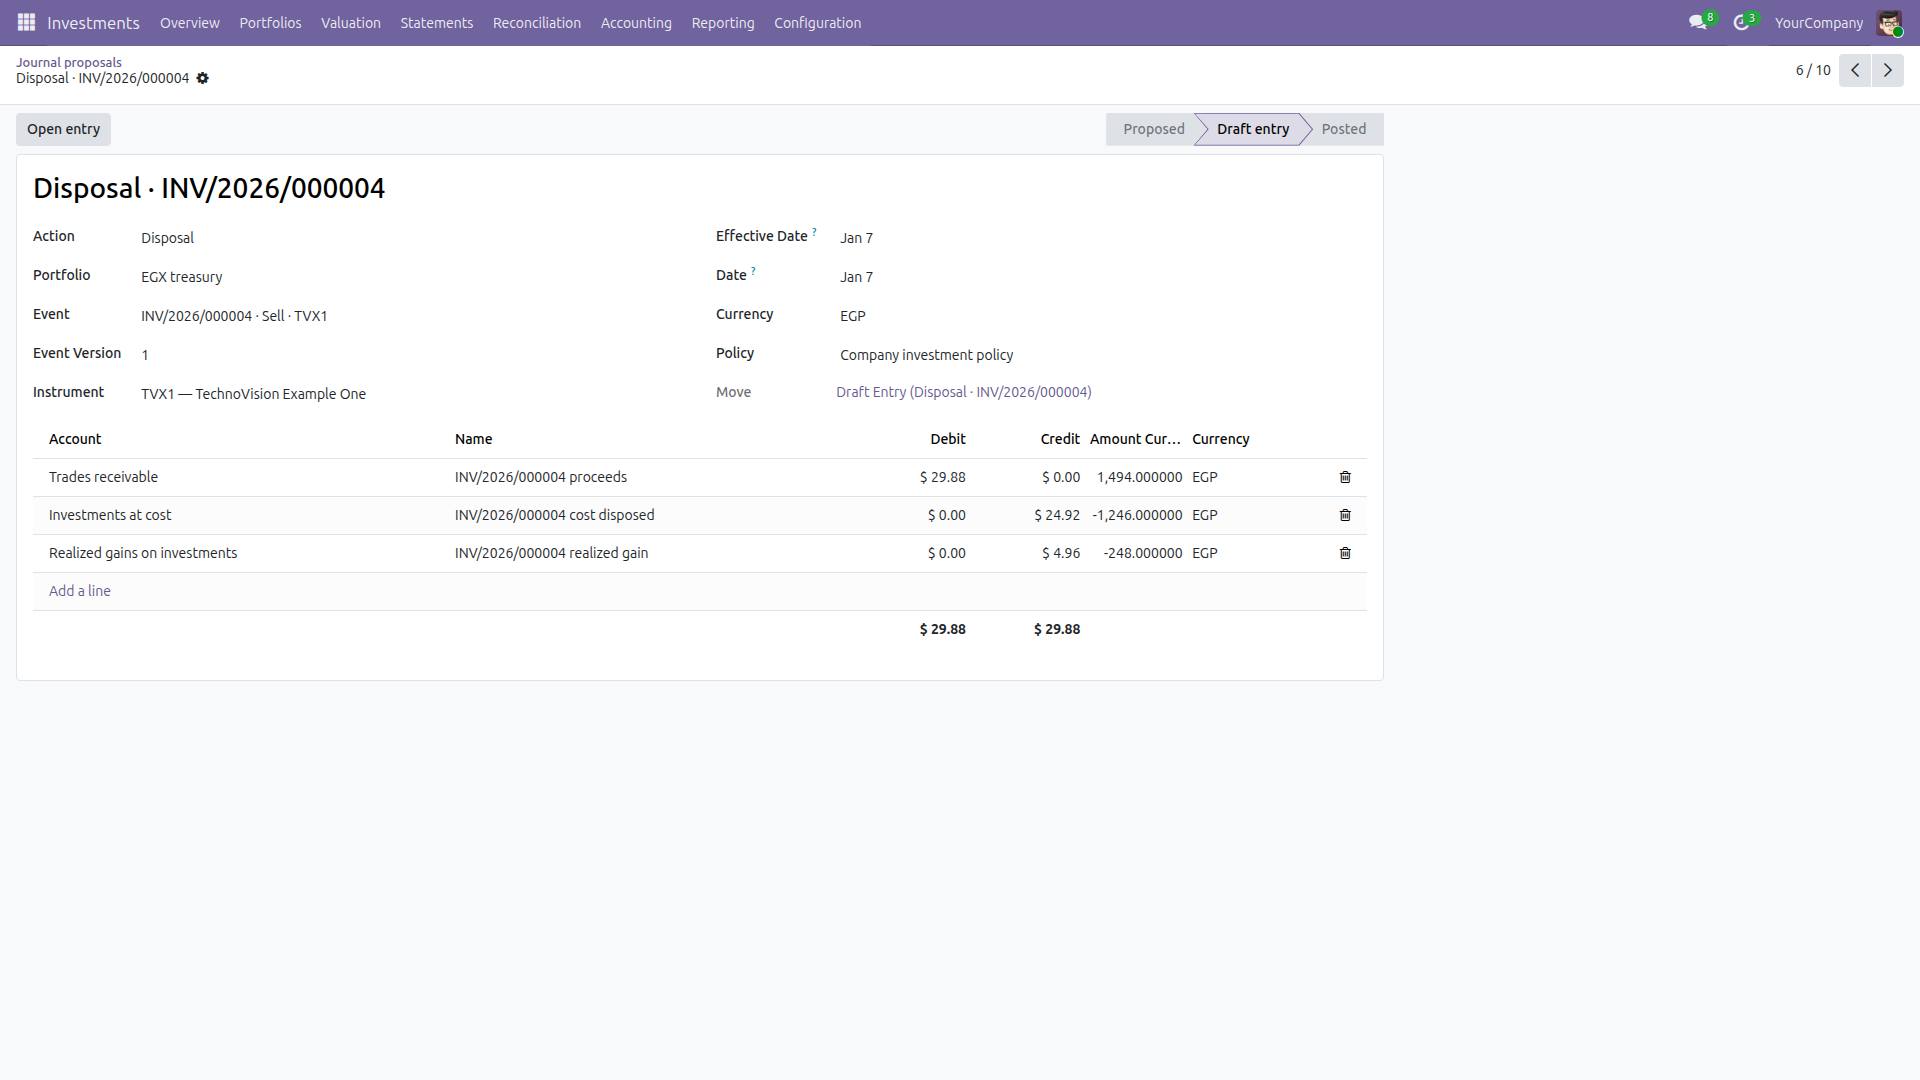Click the Investments app title
The width and height of the screenshot is (1920, 1080).
point(94,22)
